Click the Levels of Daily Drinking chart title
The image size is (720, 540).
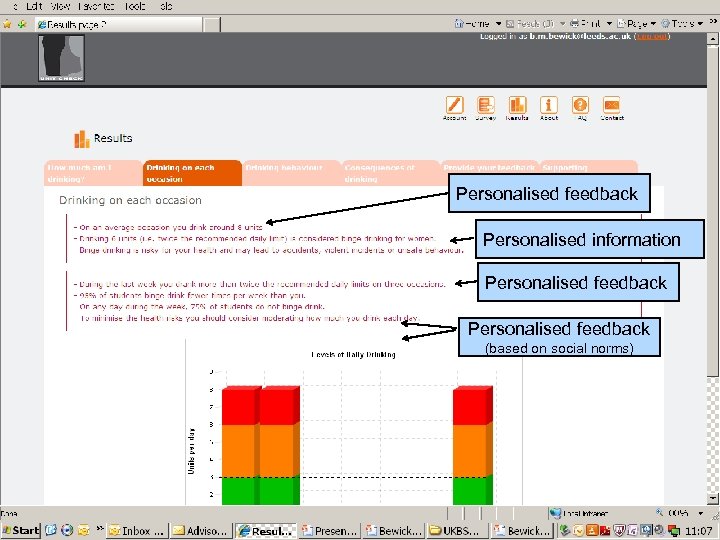[x=353, y=354]
